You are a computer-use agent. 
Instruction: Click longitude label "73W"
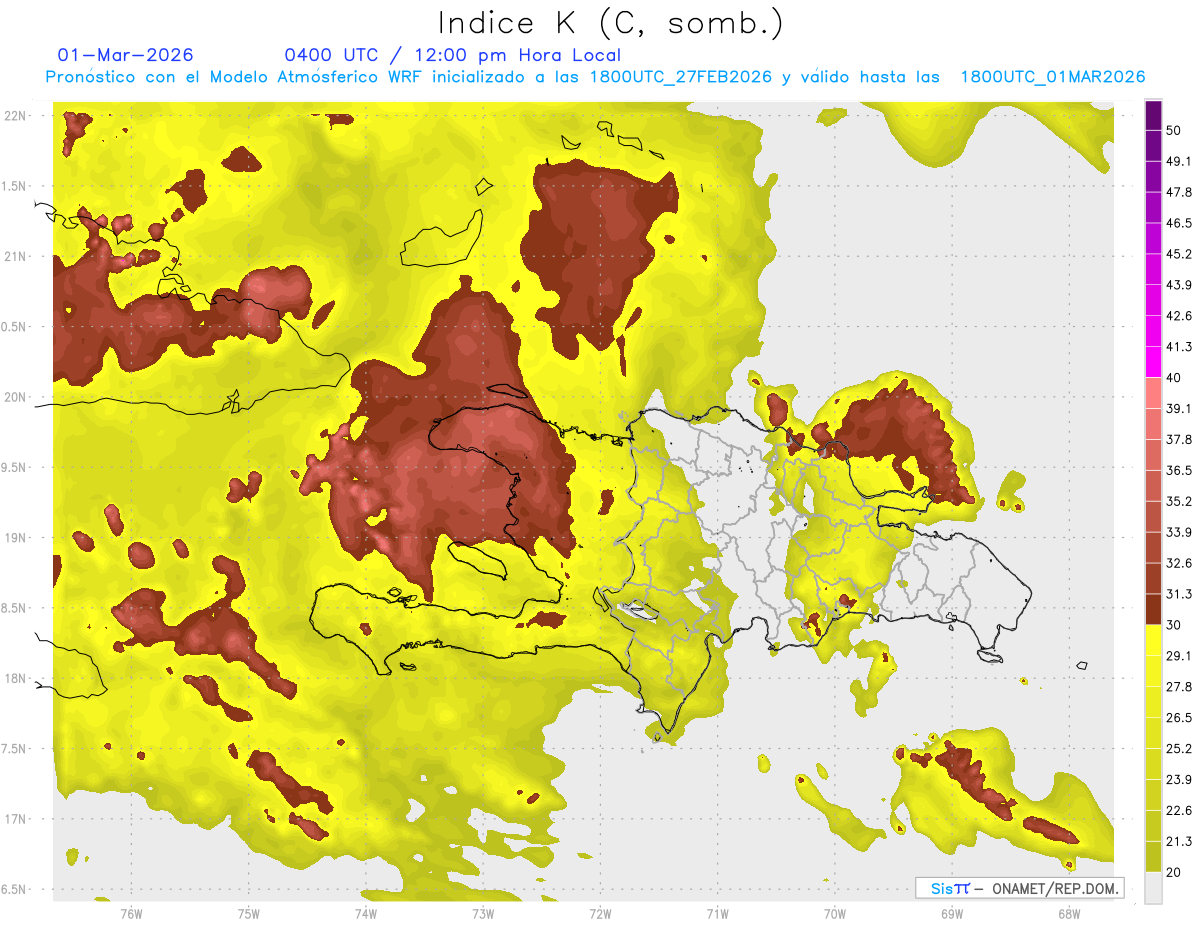pyautogui.click(x=483, y=913)
